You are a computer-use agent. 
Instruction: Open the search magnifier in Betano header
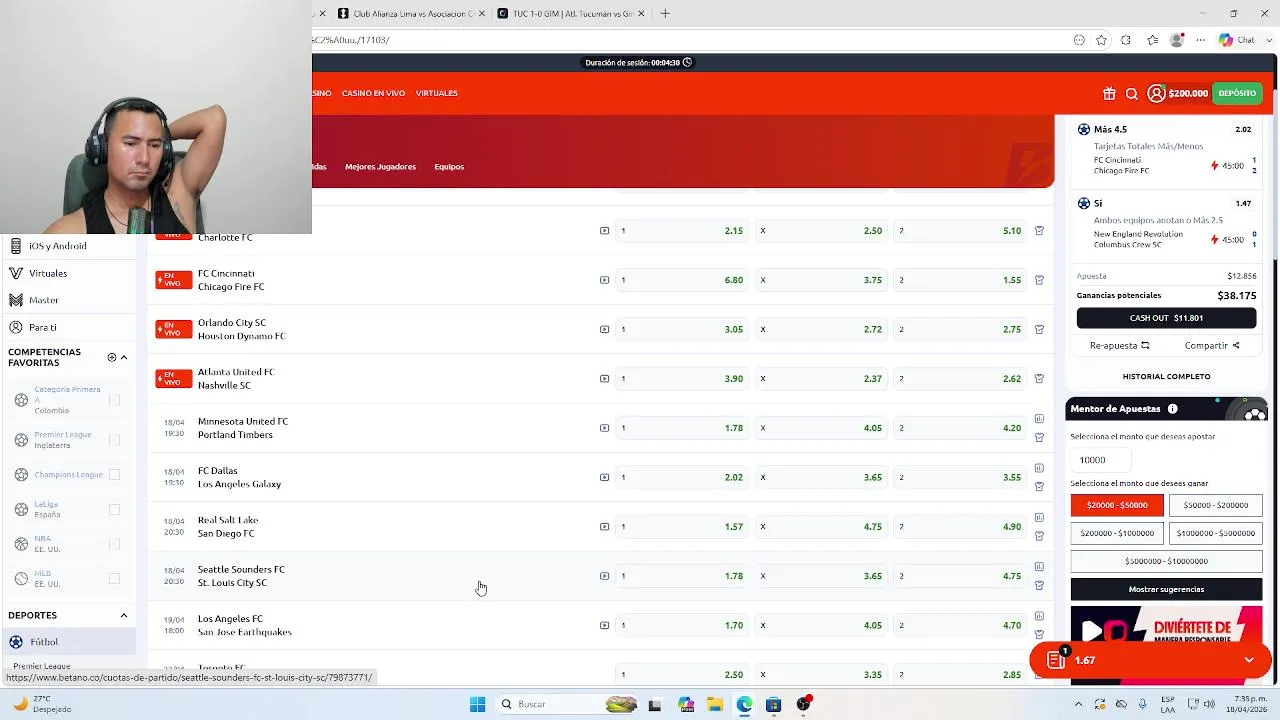point(1132,93)
